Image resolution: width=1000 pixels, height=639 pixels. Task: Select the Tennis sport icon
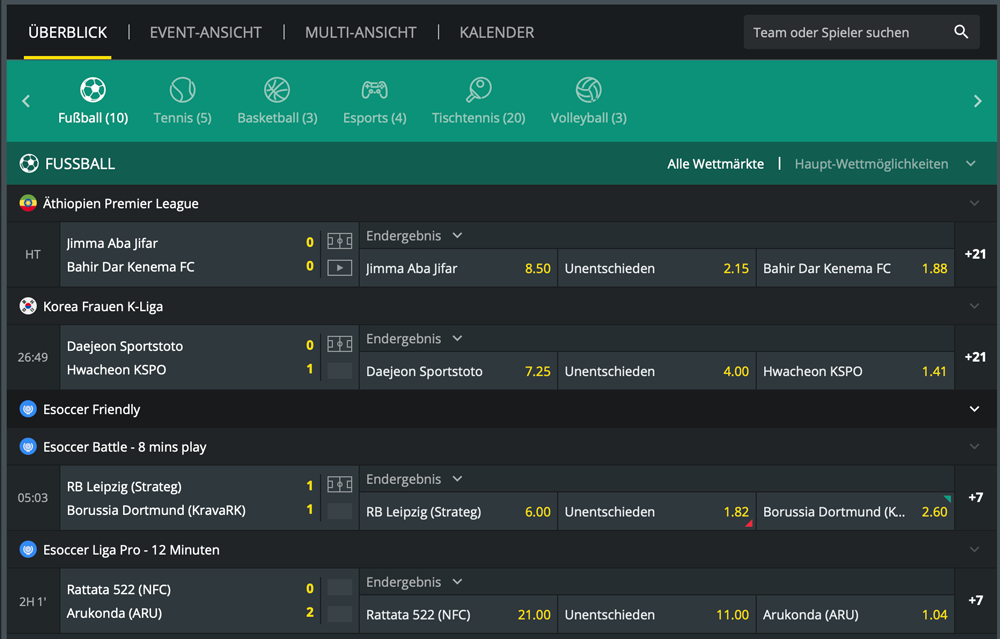point(182,90)
